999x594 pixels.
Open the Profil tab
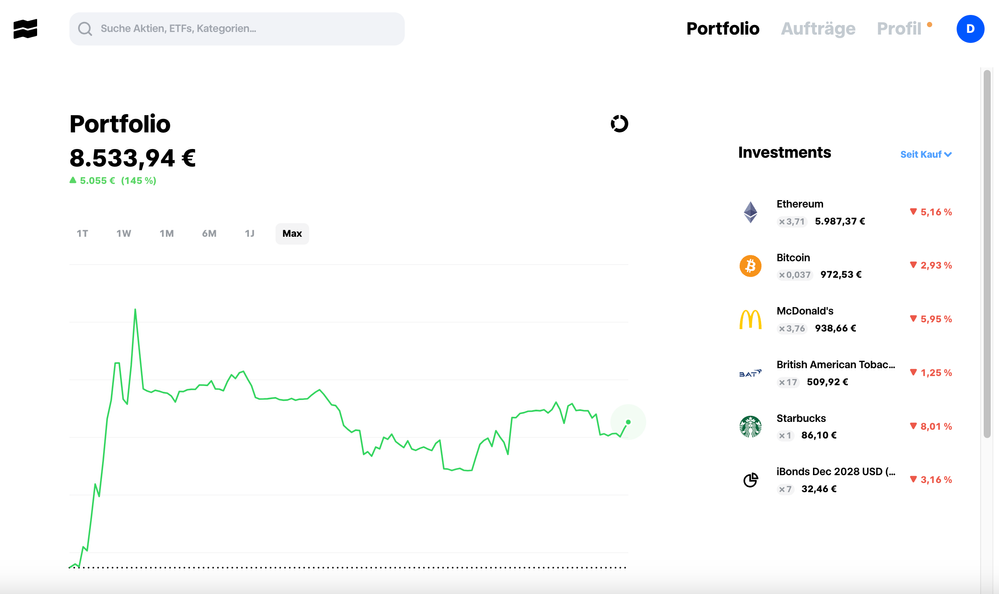(899, 29)
